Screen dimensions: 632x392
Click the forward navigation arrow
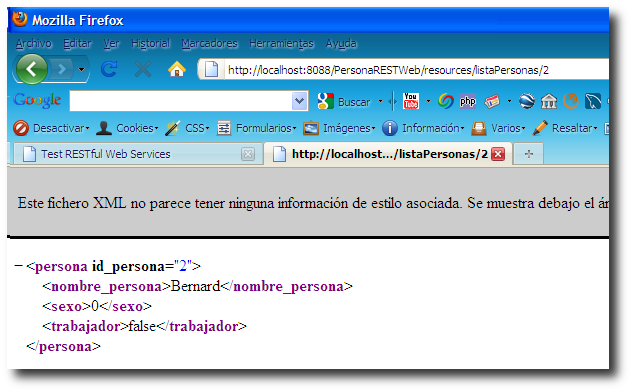(62, 69)
